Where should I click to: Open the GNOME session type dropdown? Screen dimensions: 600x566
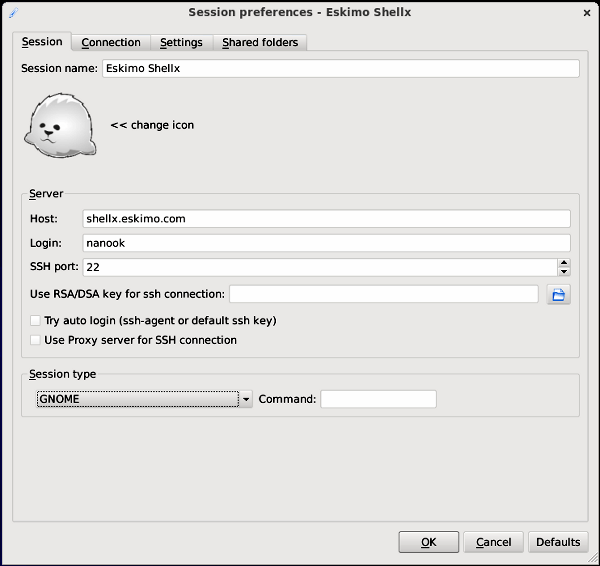144,399
